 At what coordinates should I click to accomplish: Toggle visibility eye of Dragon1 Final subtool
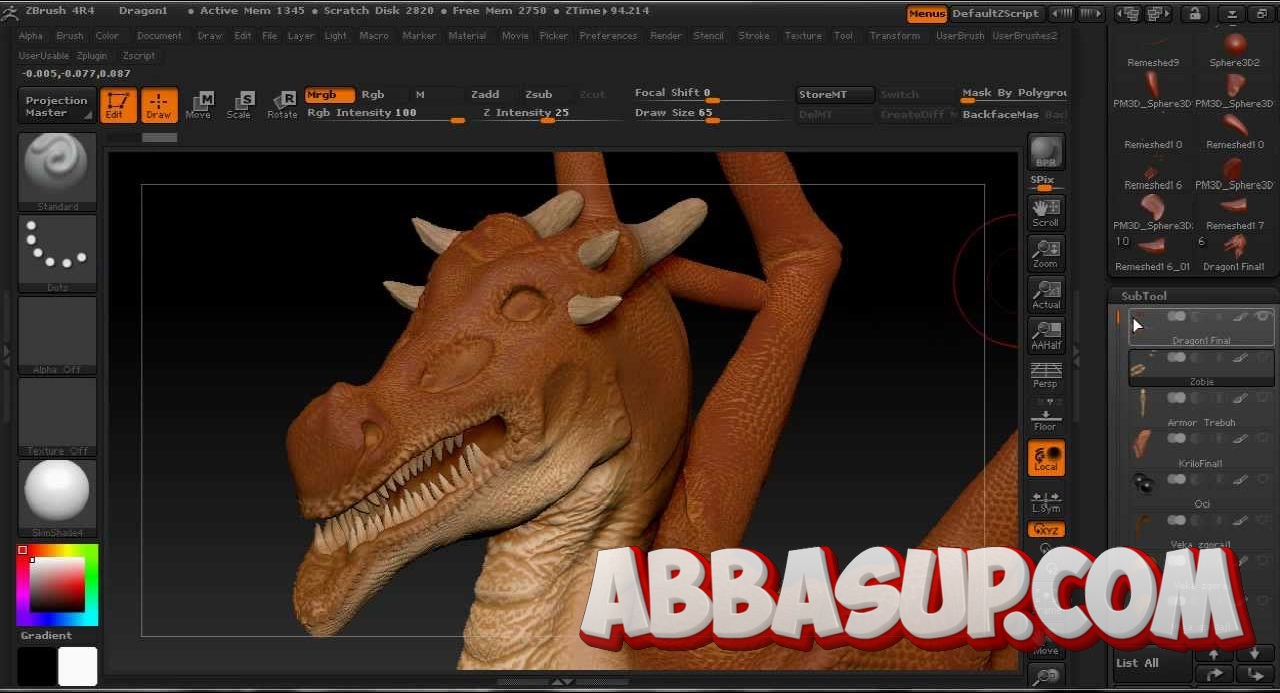point(1263,316)
